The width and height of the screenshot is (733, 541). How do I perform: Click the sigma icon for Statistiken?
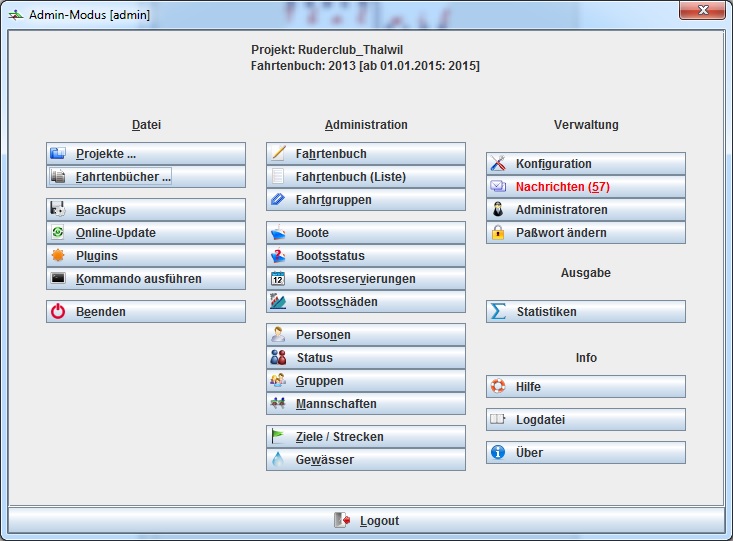point(498,312)
